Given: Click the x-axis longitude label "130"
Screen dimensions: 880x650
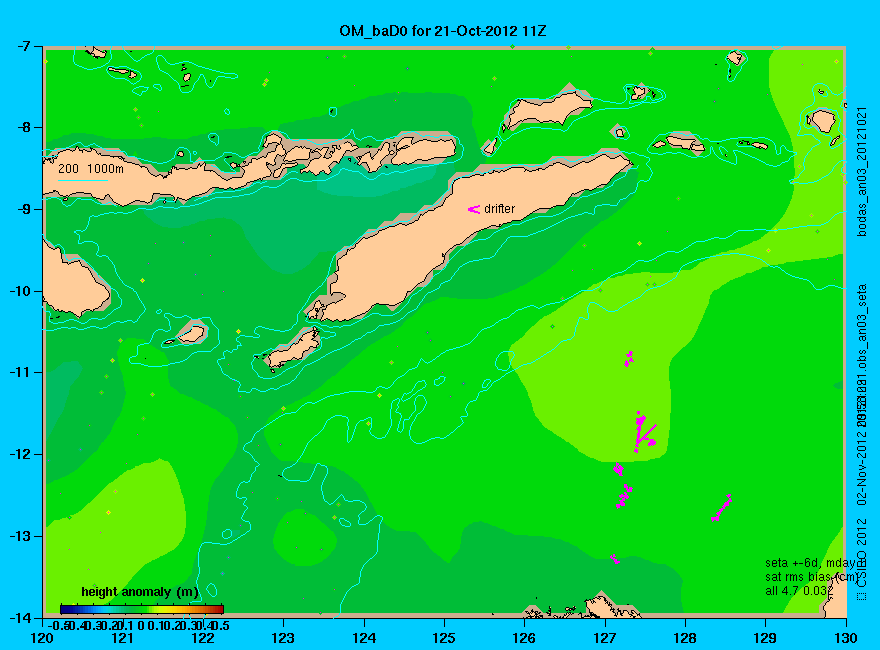Looking at the screenshot, I should click(x=846, y=638).
